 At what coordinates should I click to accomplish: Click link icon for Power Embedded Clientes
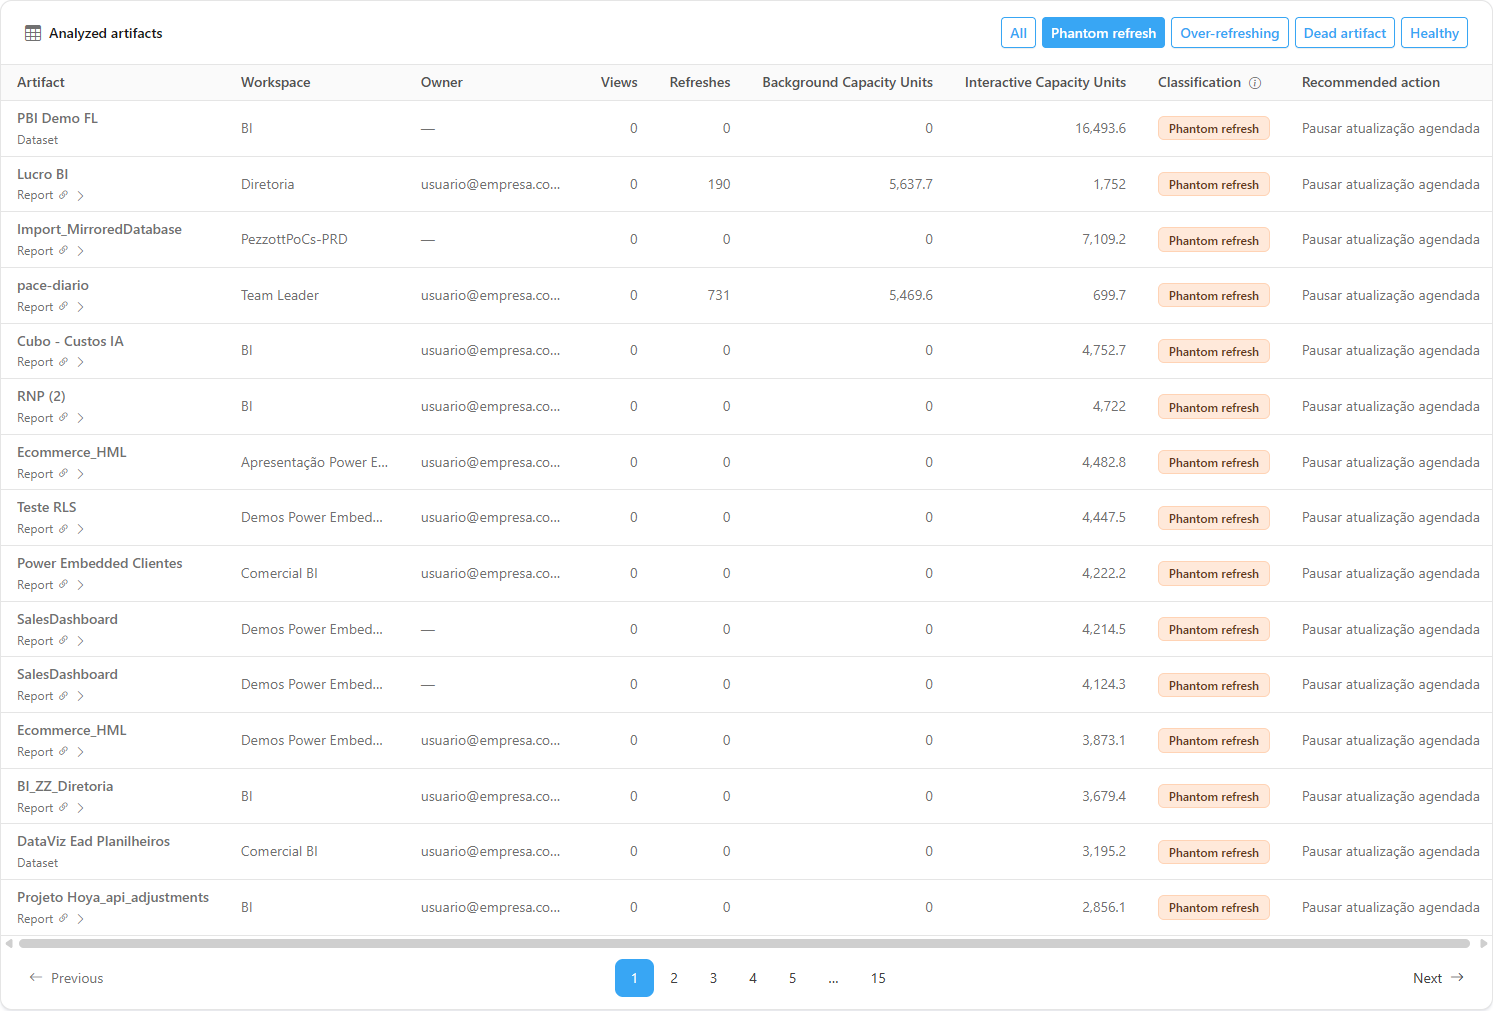coord(64,585)
